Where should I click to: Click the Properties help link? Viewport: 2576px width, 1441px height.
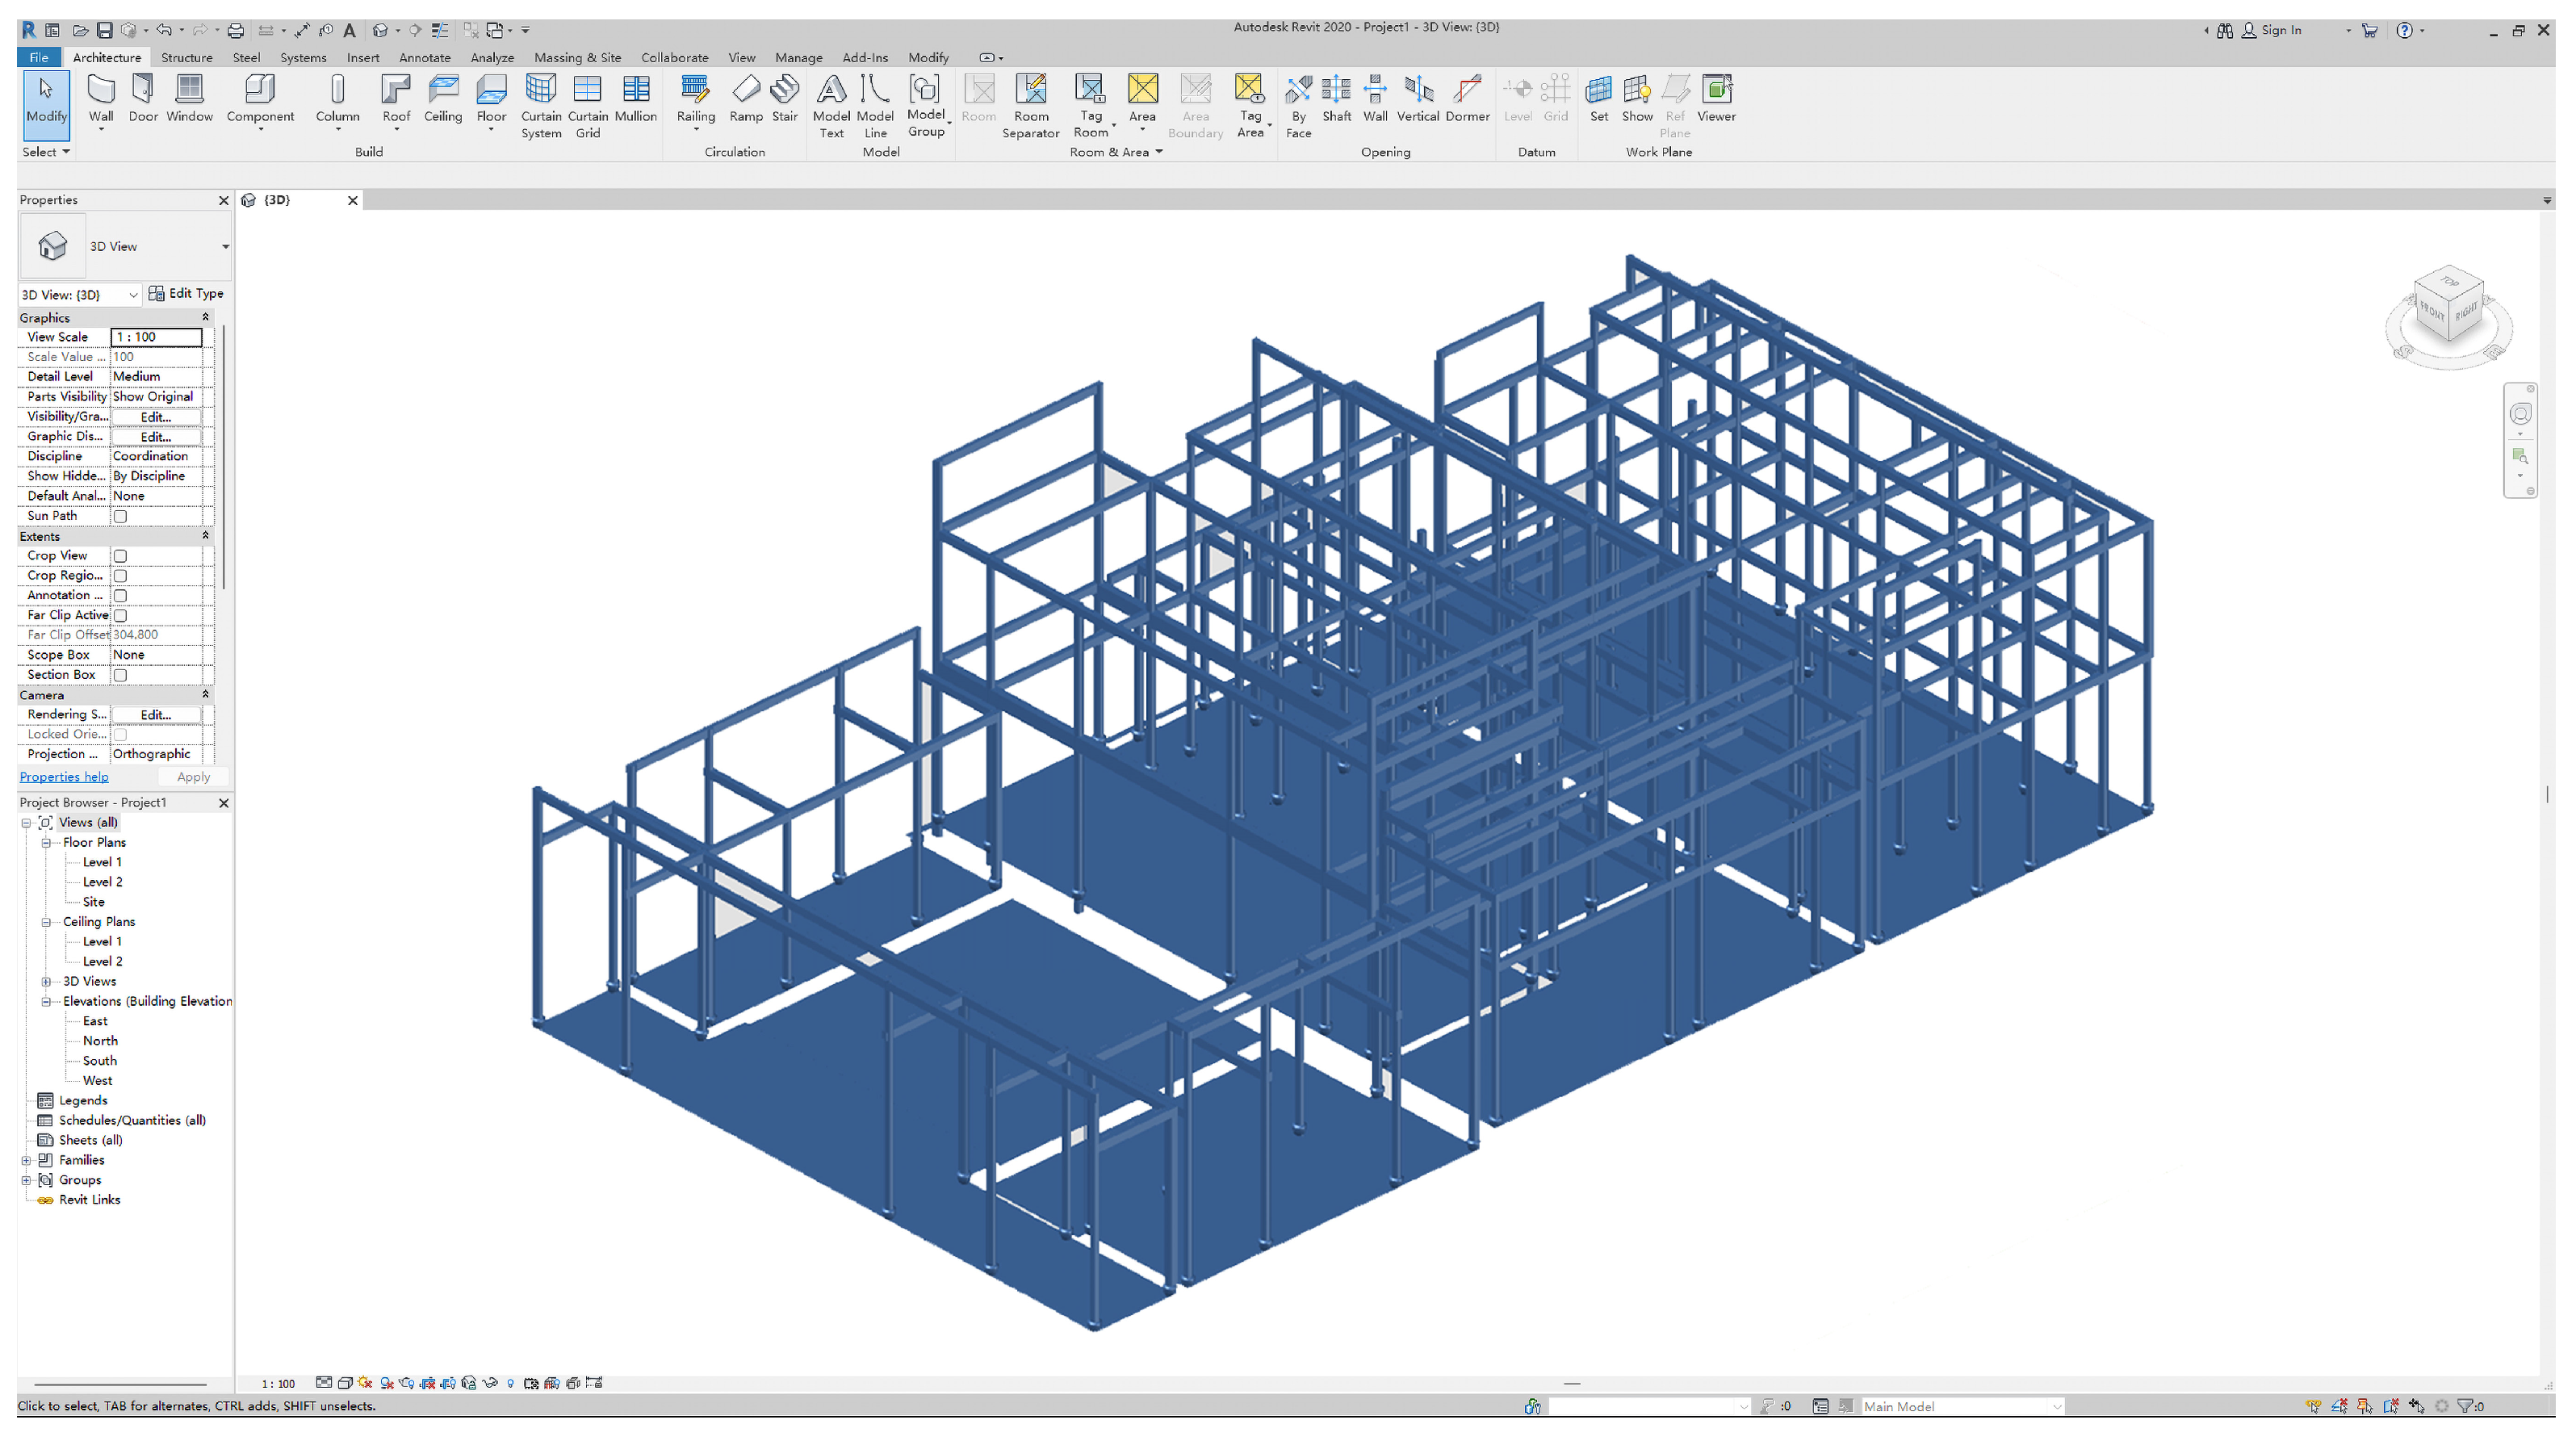[64, 777]
